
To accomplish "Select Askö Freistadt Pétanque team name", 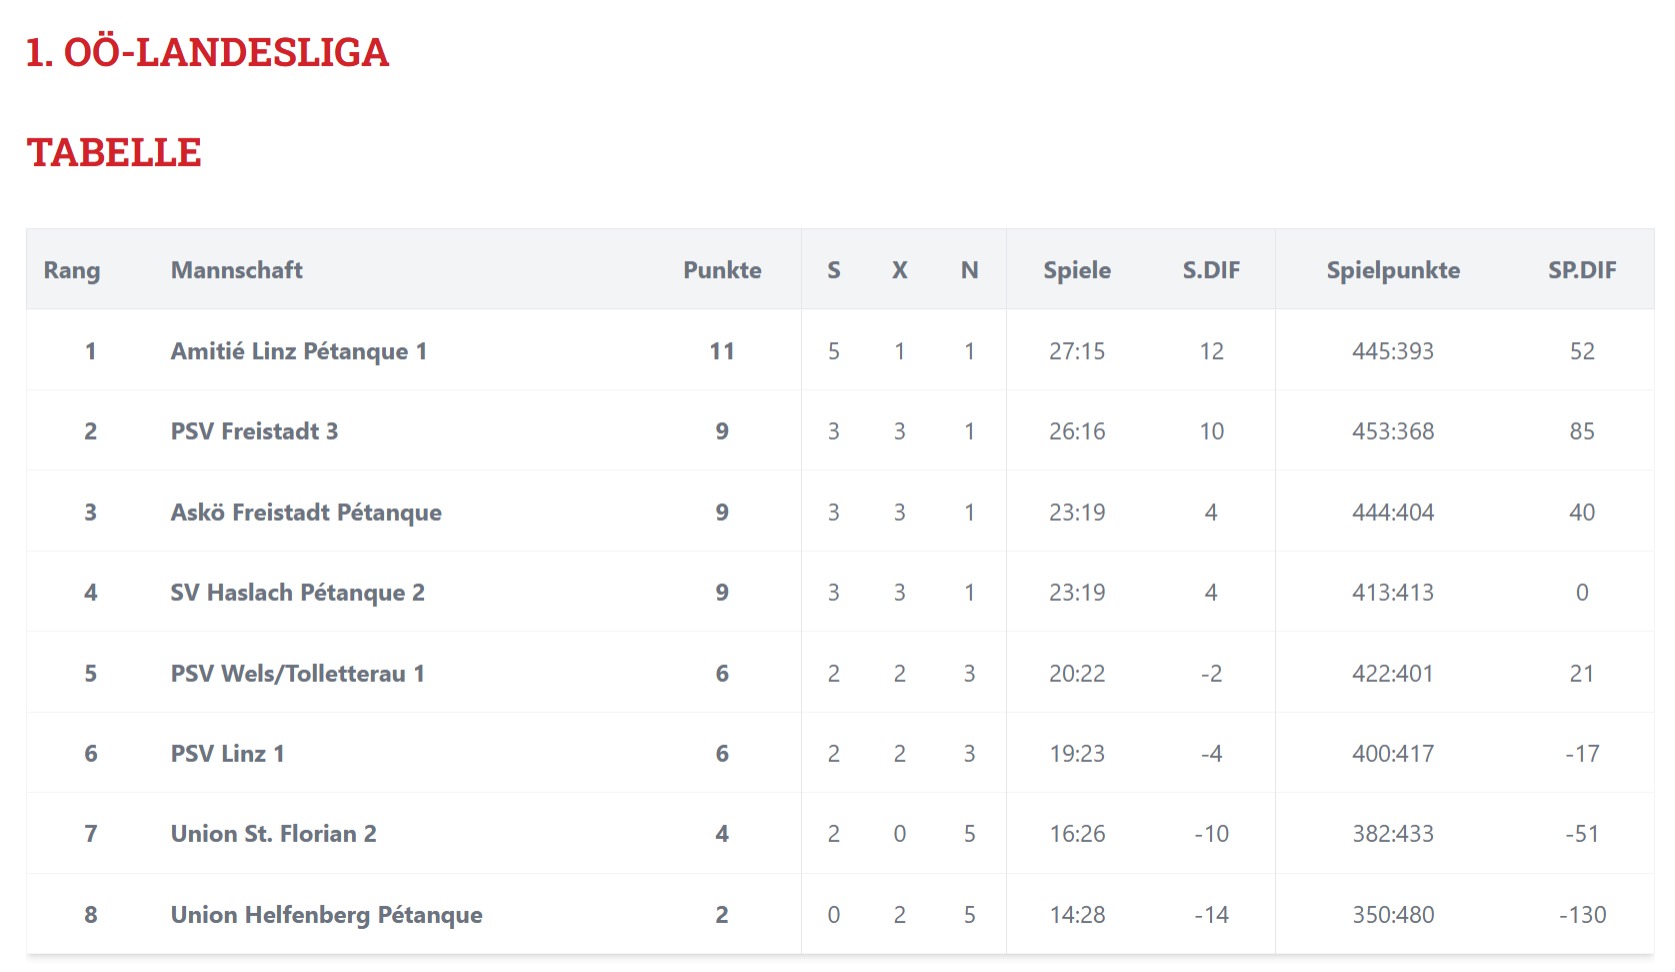I will click(306, 512).
